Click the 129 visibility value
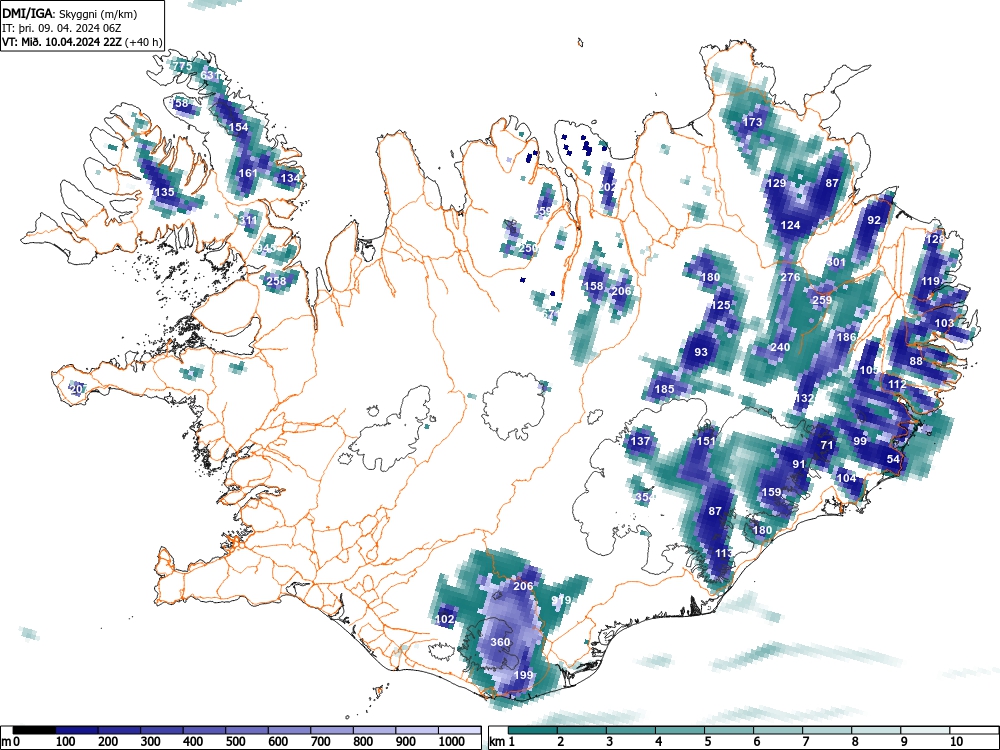1000x750 pixels. [x=776, y=183]
